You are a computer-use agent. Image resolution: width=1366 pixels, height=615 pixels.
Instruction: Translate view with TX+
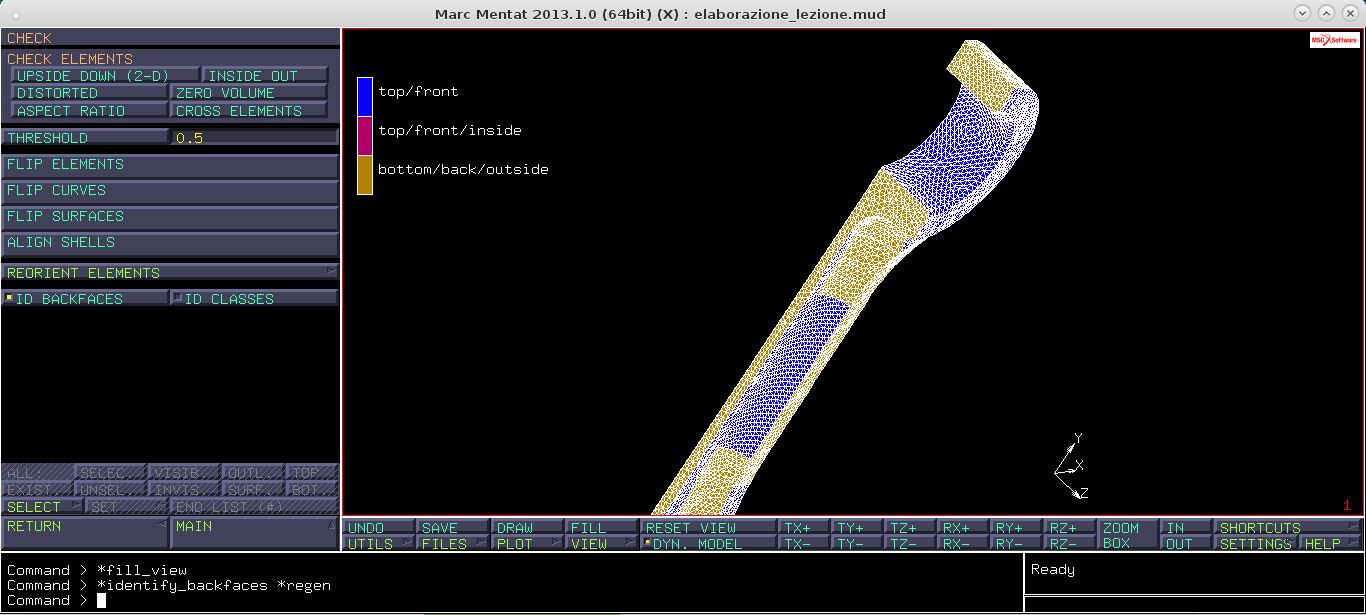(805, 528)
